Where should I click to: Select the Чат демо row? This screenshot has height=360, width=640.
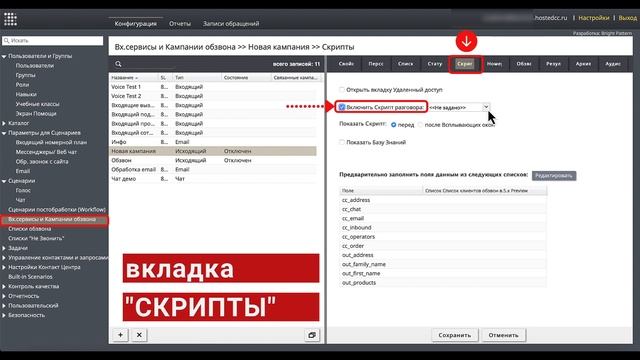(213, 179)
